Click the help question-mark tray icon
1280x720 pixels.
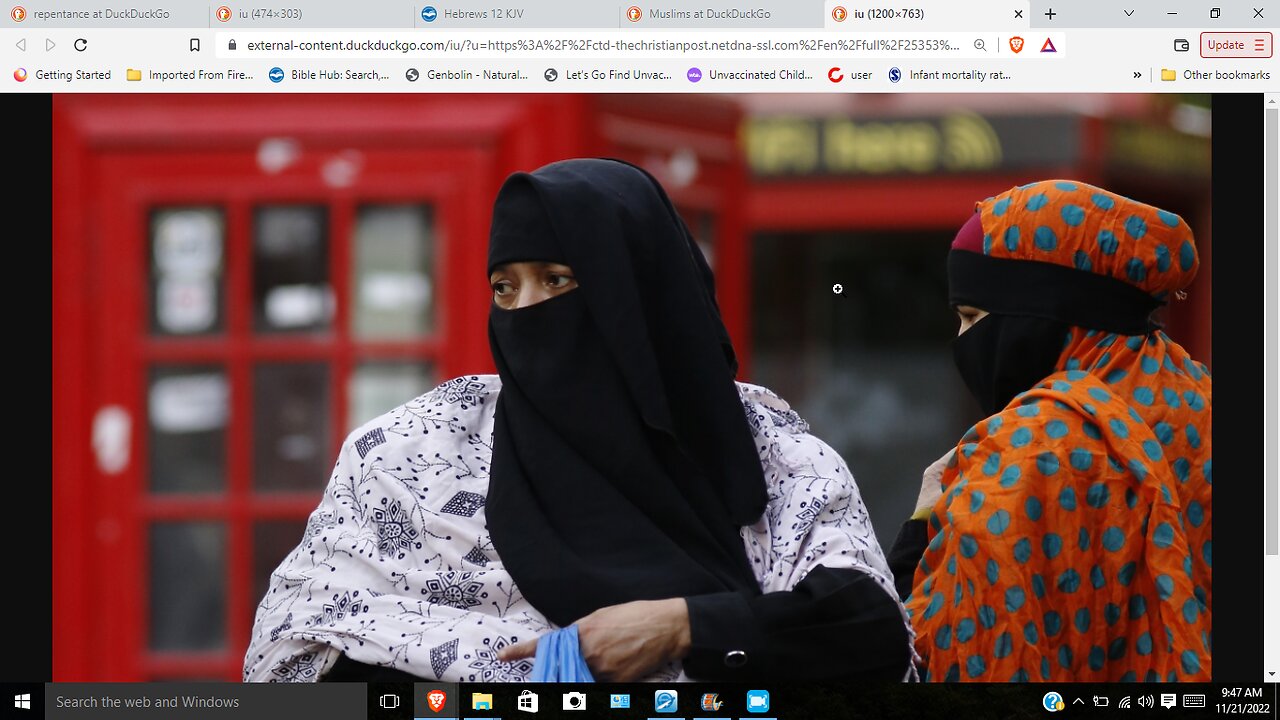click(1052, 701)
